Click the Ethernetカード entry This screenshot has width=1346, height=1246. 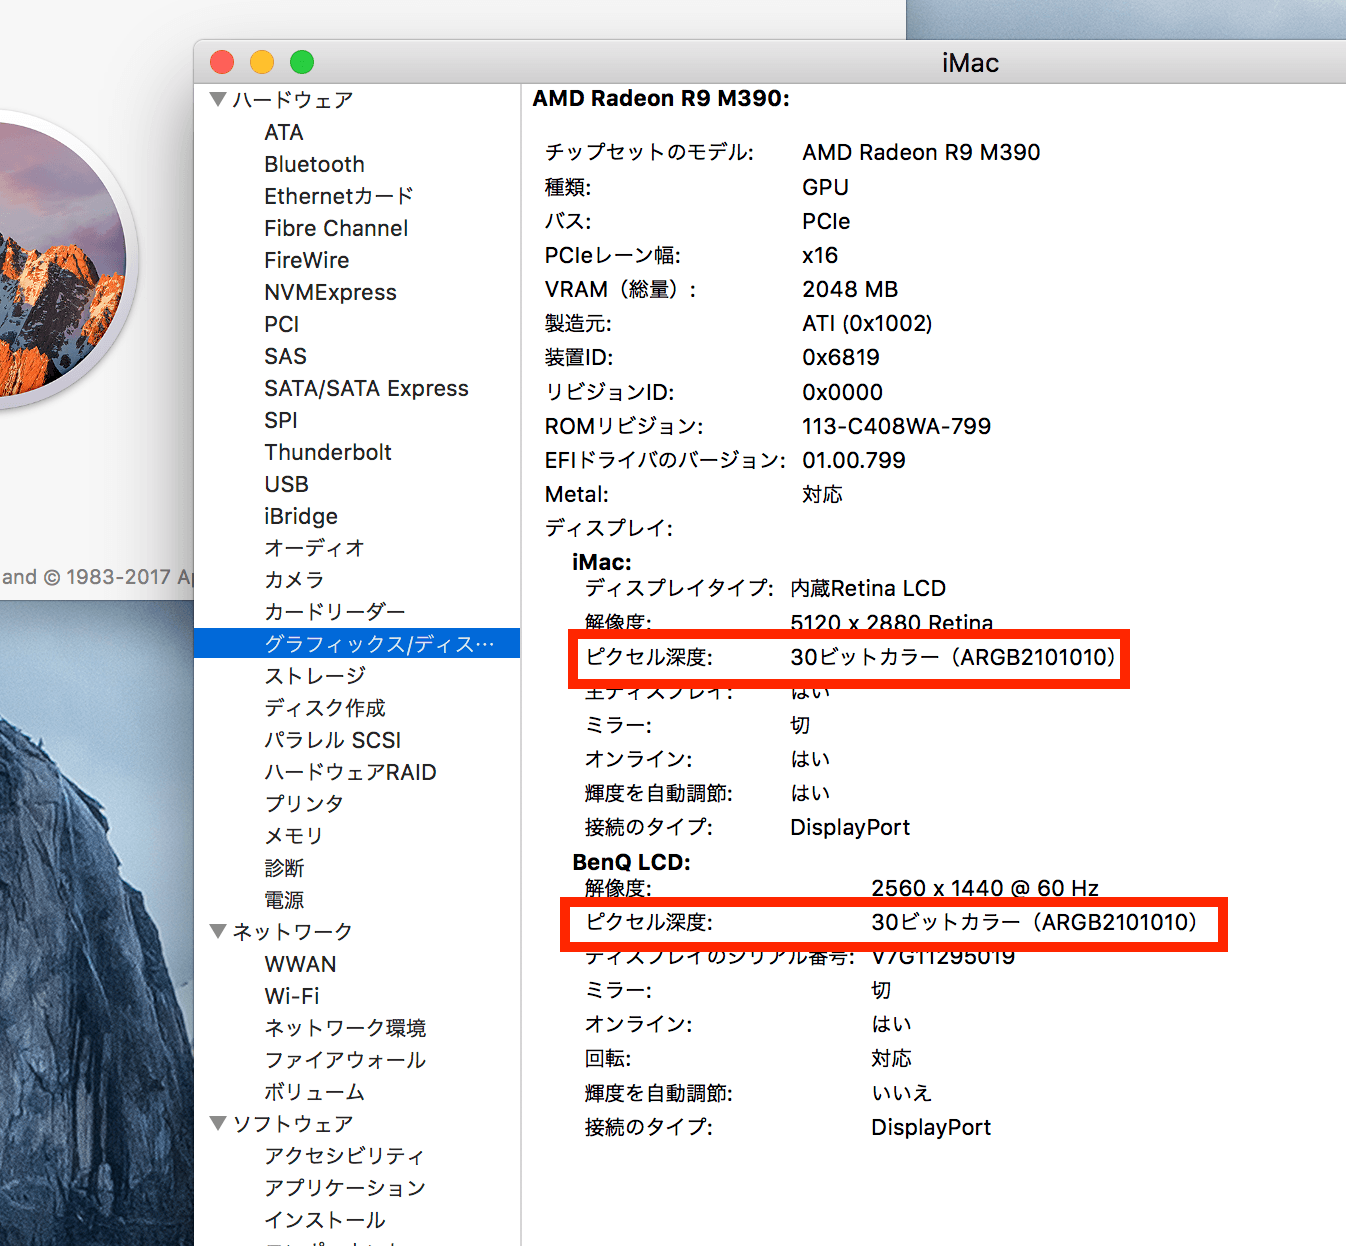[338, 196]
